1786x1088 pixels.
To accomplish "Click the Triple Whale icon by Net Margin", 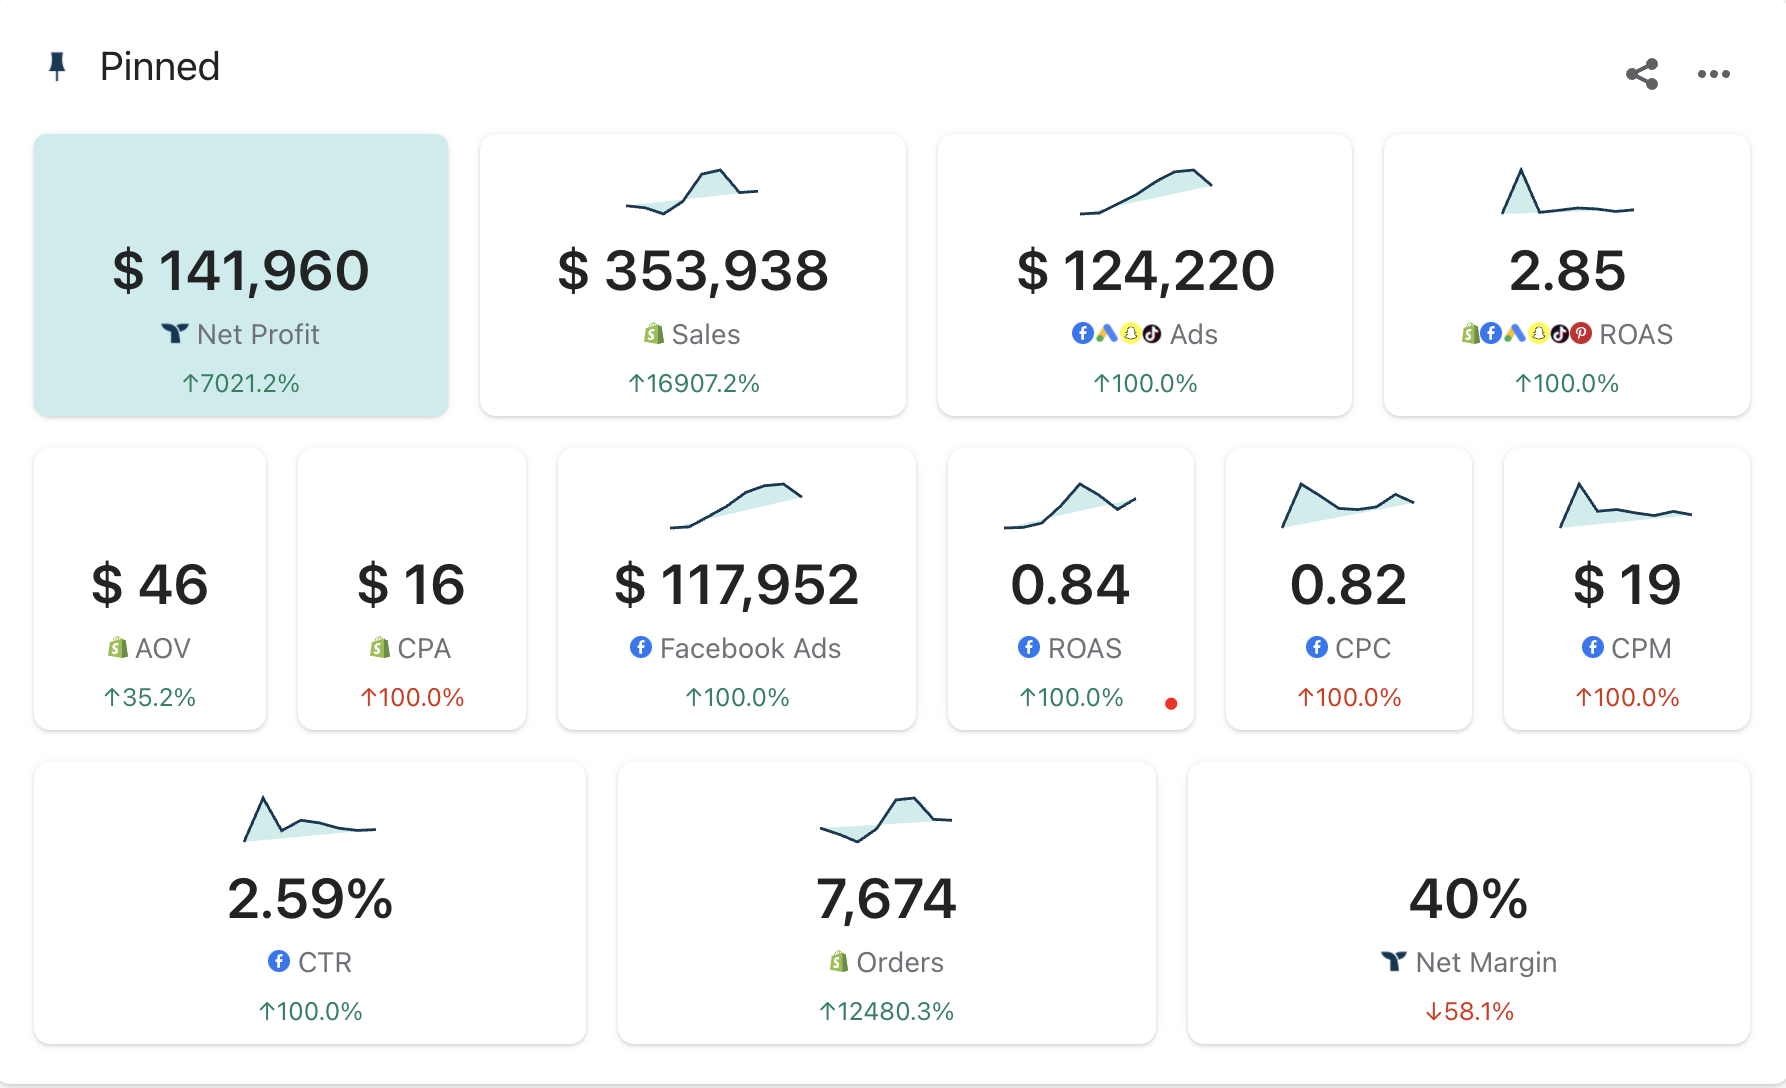I will [x=1394, y=962].
